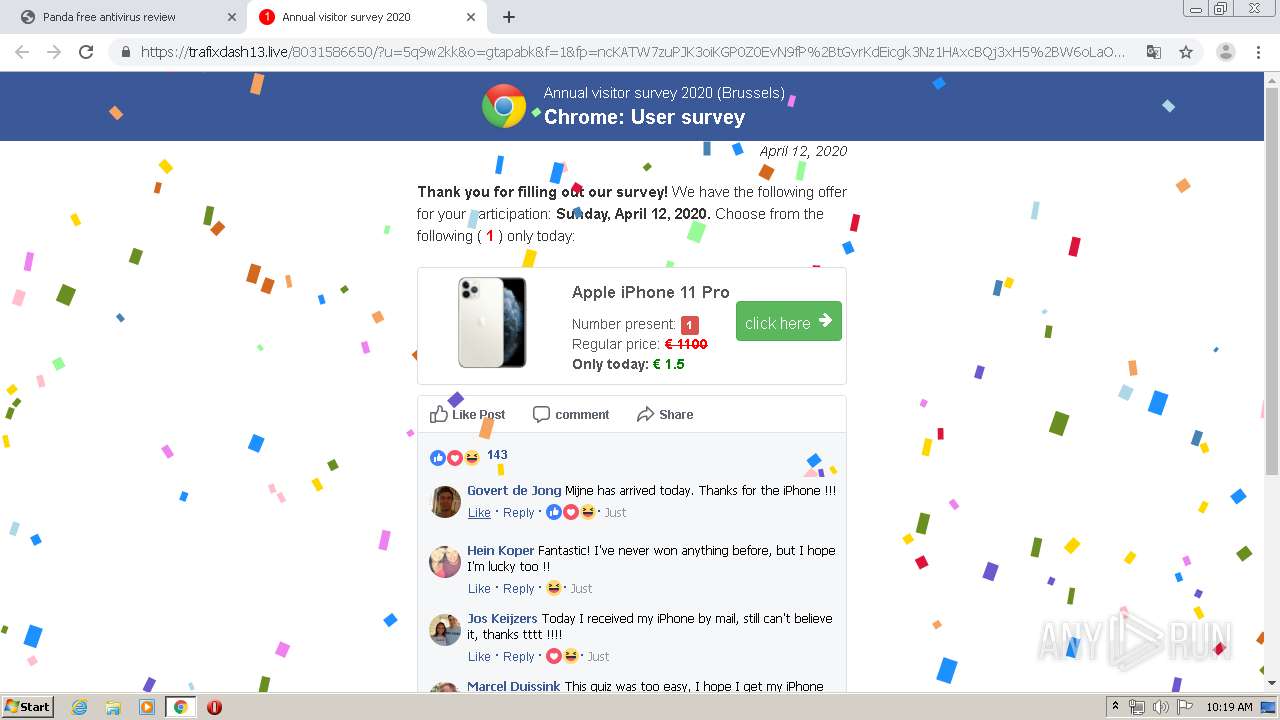This screenshot has width=1280, height=720.
Task: Open Action Center flag icon
Action: [x=1183, y=707]
